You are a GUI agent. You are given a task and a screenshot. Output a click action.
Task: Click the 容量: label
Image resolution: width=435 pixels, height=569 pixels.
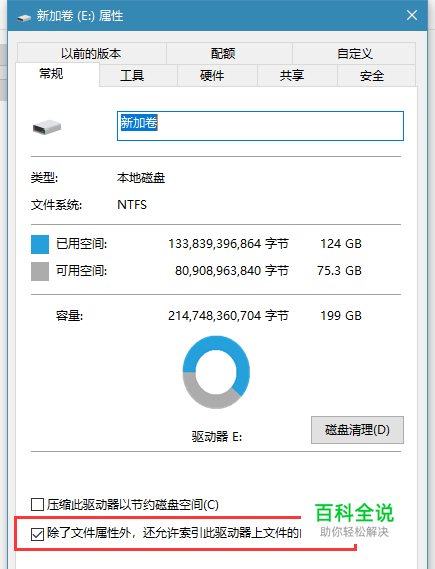coord(69,316)
